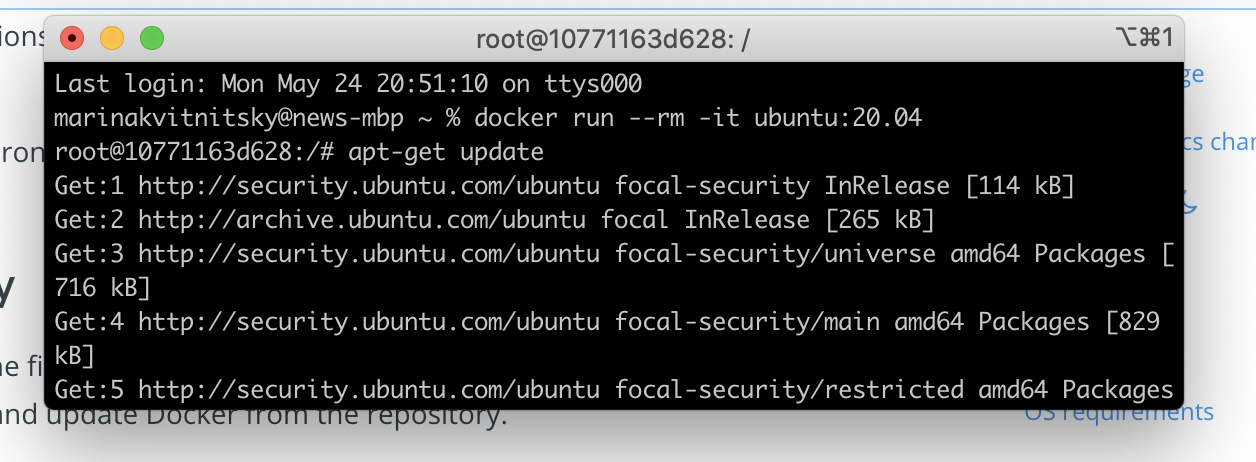1256x462 pixels.
Task: Click the 'Last login' line in terminal
Action: (x=348, y=84)
